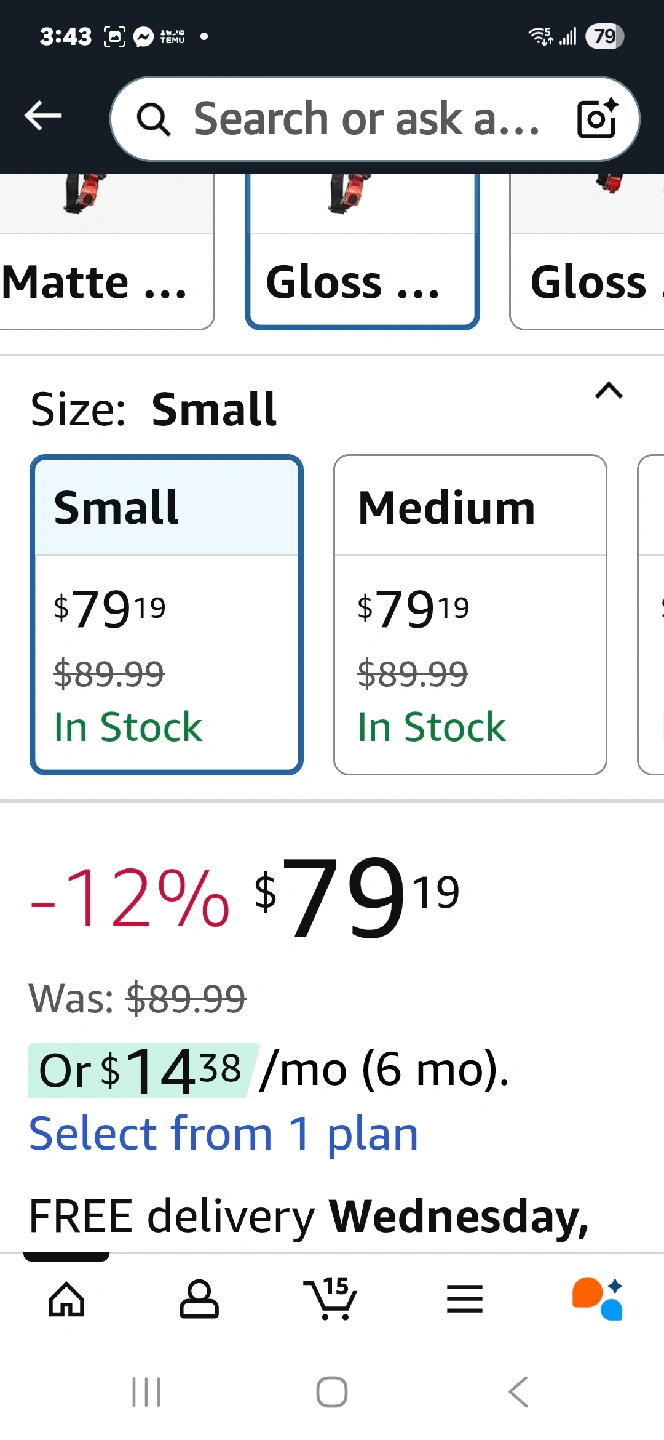This screenshot has width=664, height=1440.
Task: Open the account profile tab
Action: point(199,1299)
